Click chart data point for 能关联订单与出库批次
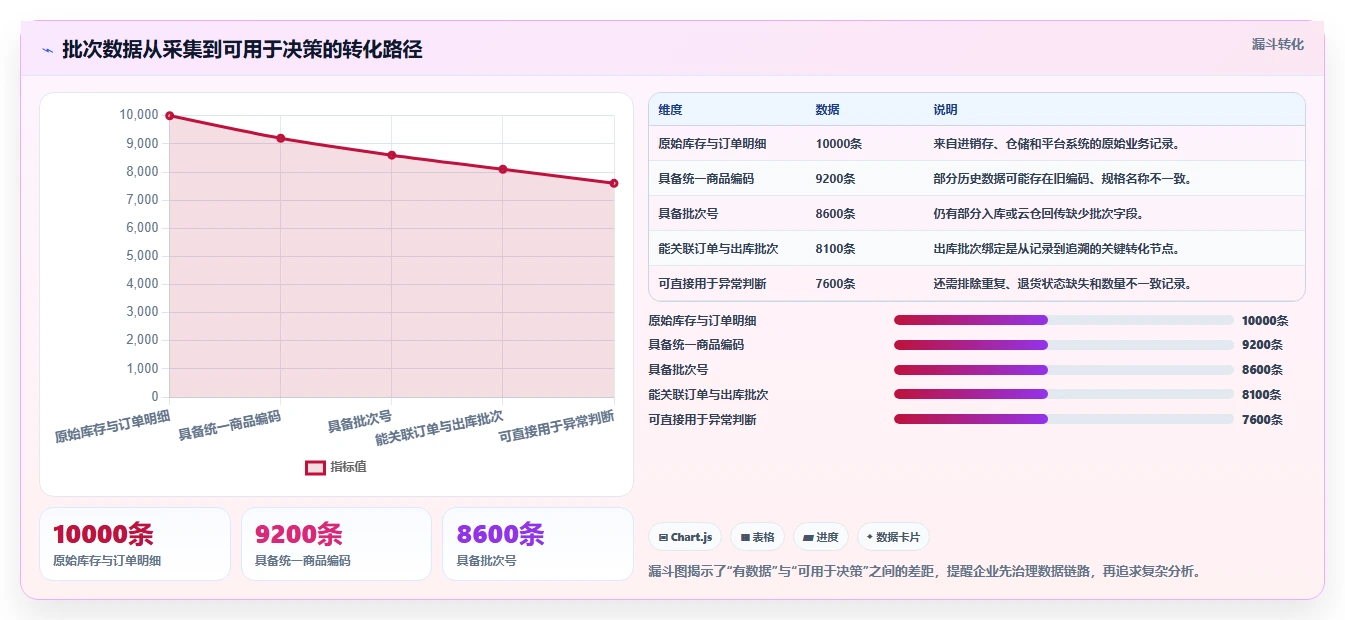1345x620 pixels. pyautogui.click(x=503, y=169)
